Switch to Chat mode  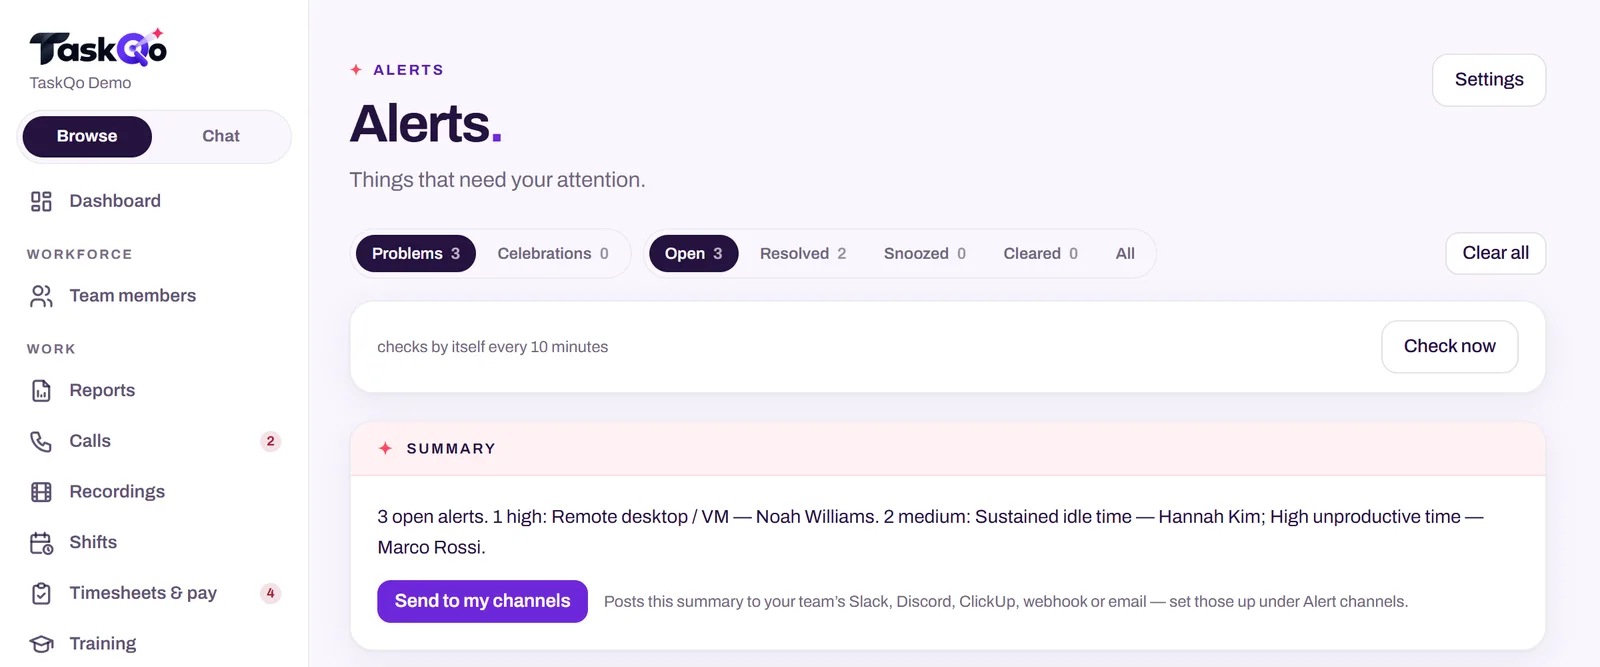pyautogui.click(x=221, y=137)
